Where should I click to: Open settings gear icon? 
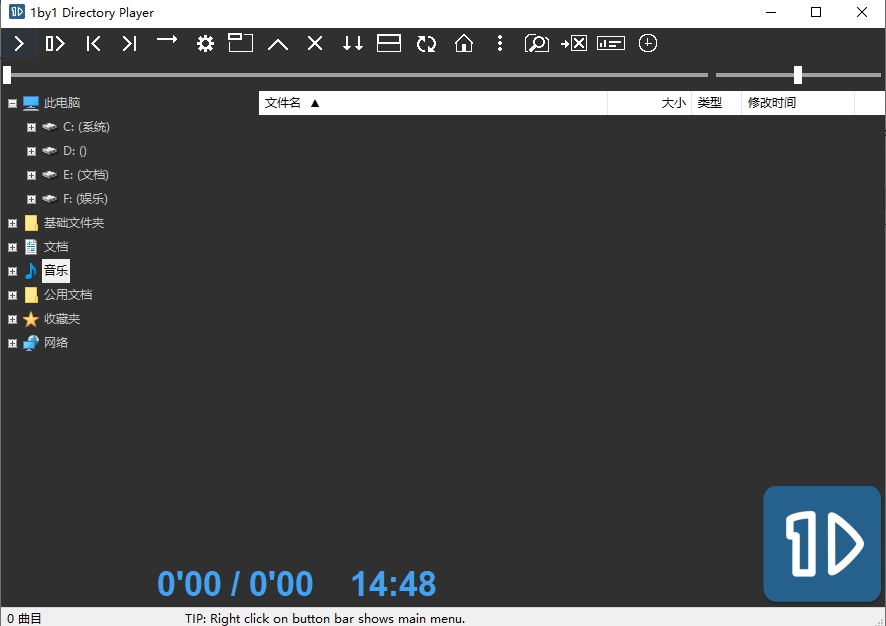tap(205, 44)
